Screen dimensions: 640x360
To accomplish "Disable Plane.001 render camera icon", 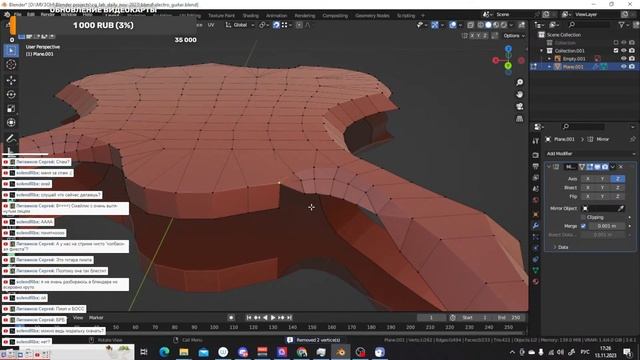I will pos(632,67).
